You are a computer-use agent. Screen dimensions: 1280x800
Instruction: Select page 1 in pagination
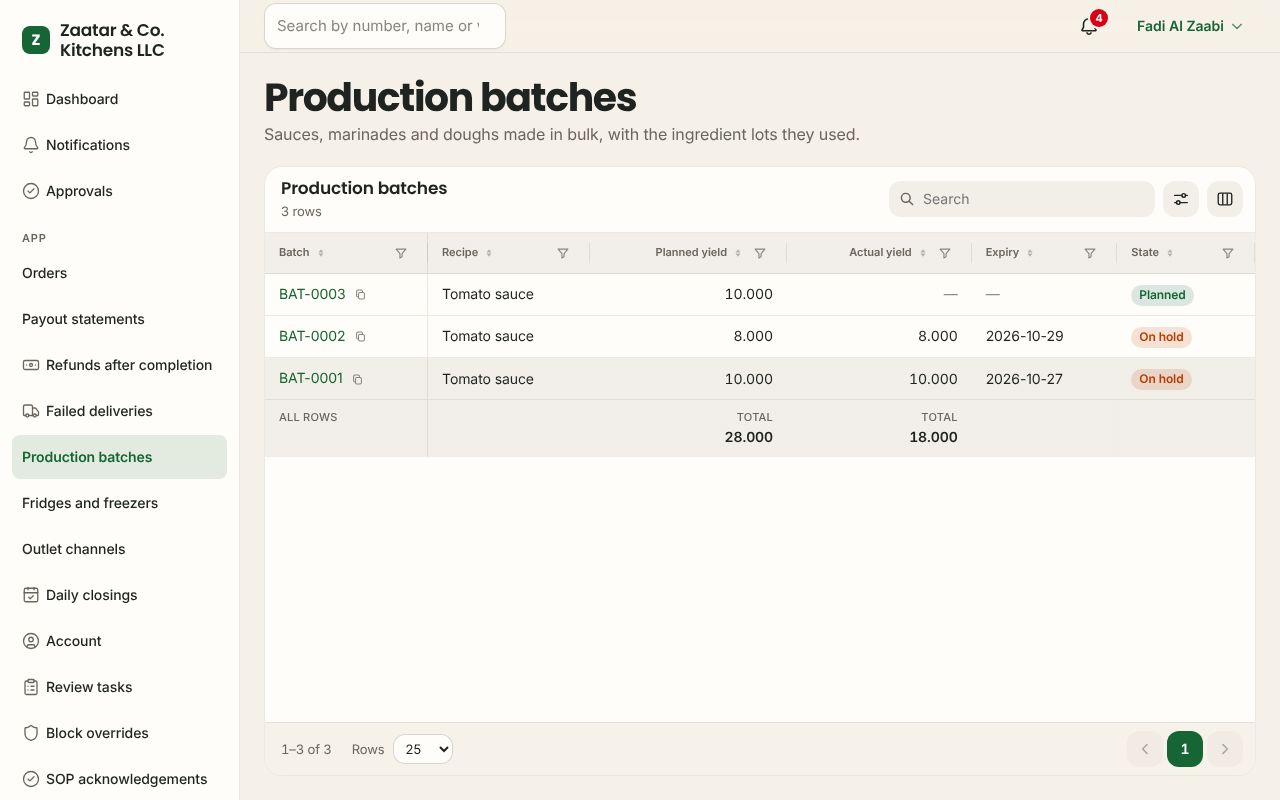tap(1185, 749)
